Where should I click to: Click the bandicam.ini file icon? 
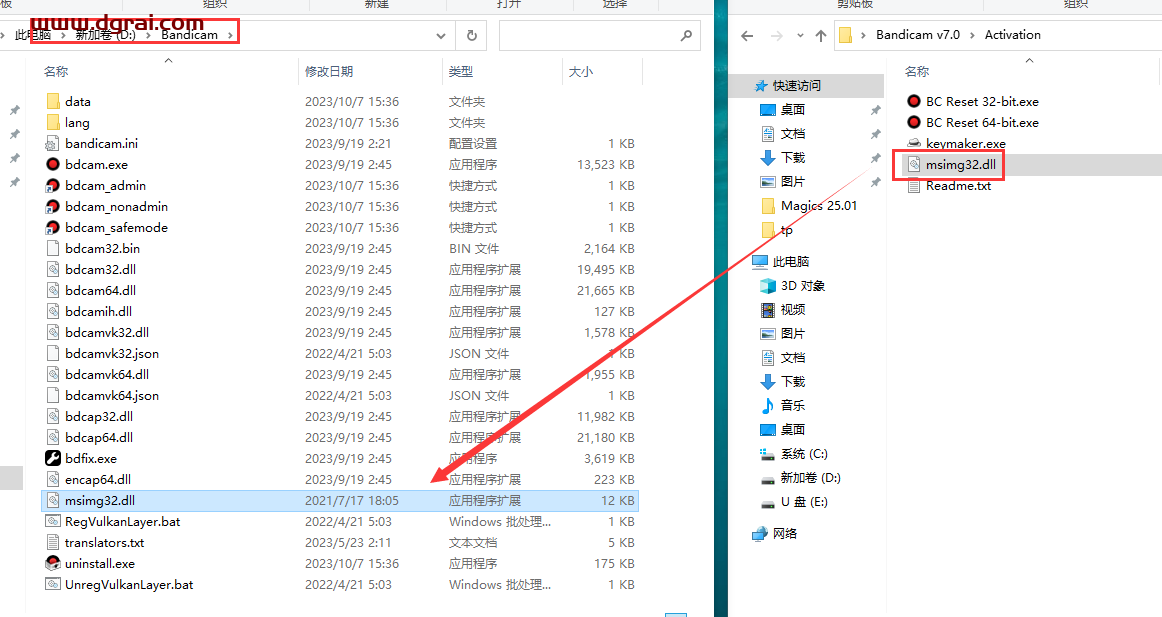[x=53, y=144]
